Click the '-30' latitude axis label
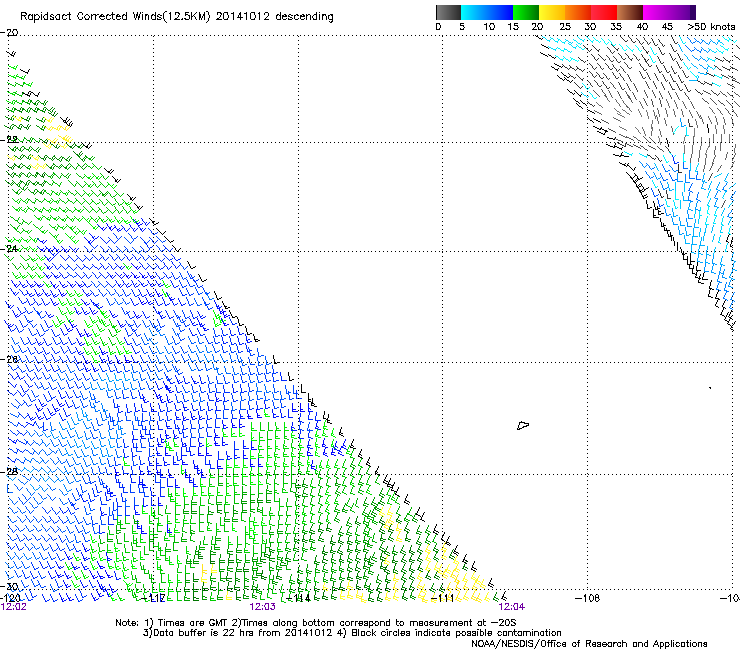The height and width of the screenshot is (650, 740). coord(9,586)
